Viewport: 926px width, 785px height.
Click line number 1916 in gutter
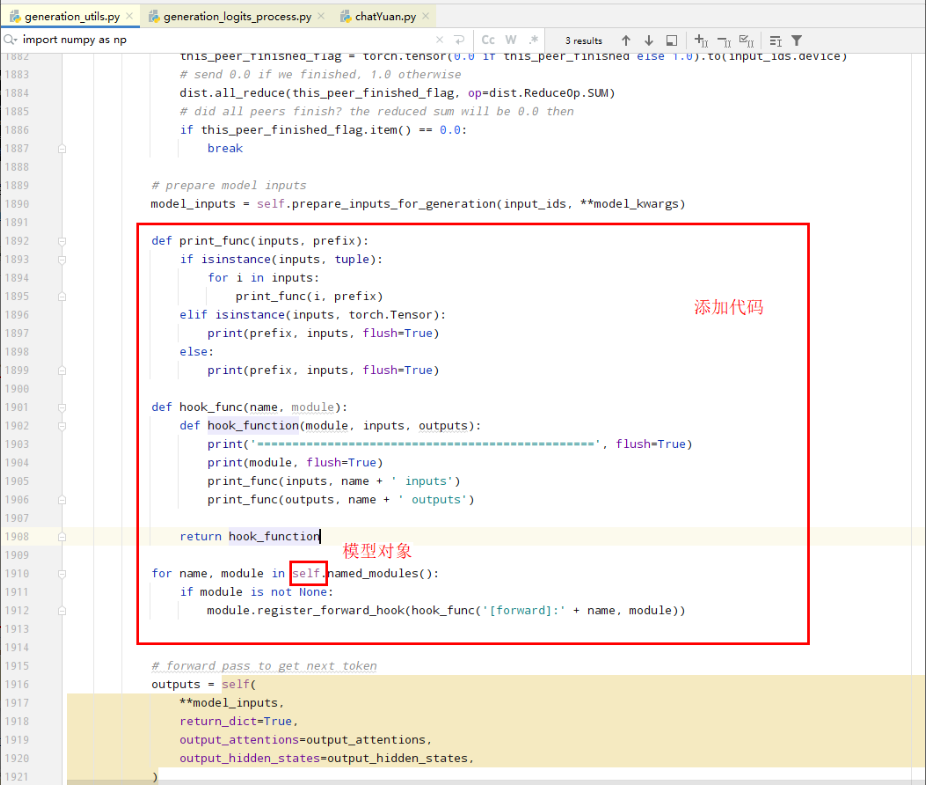(x=17, y=684)
